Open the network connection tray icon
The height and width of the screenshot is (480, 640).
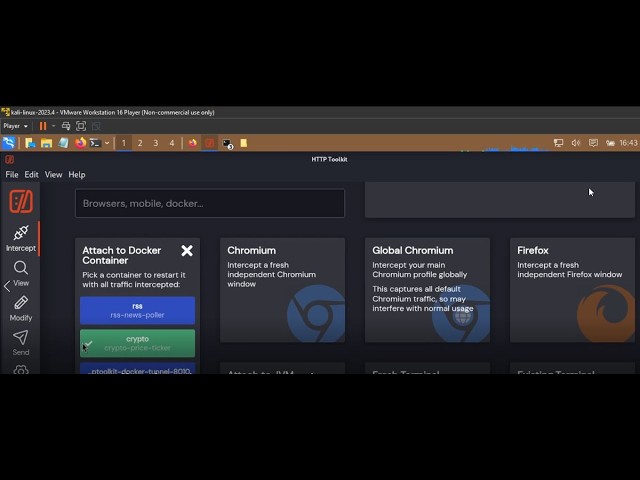coord(558,143)
